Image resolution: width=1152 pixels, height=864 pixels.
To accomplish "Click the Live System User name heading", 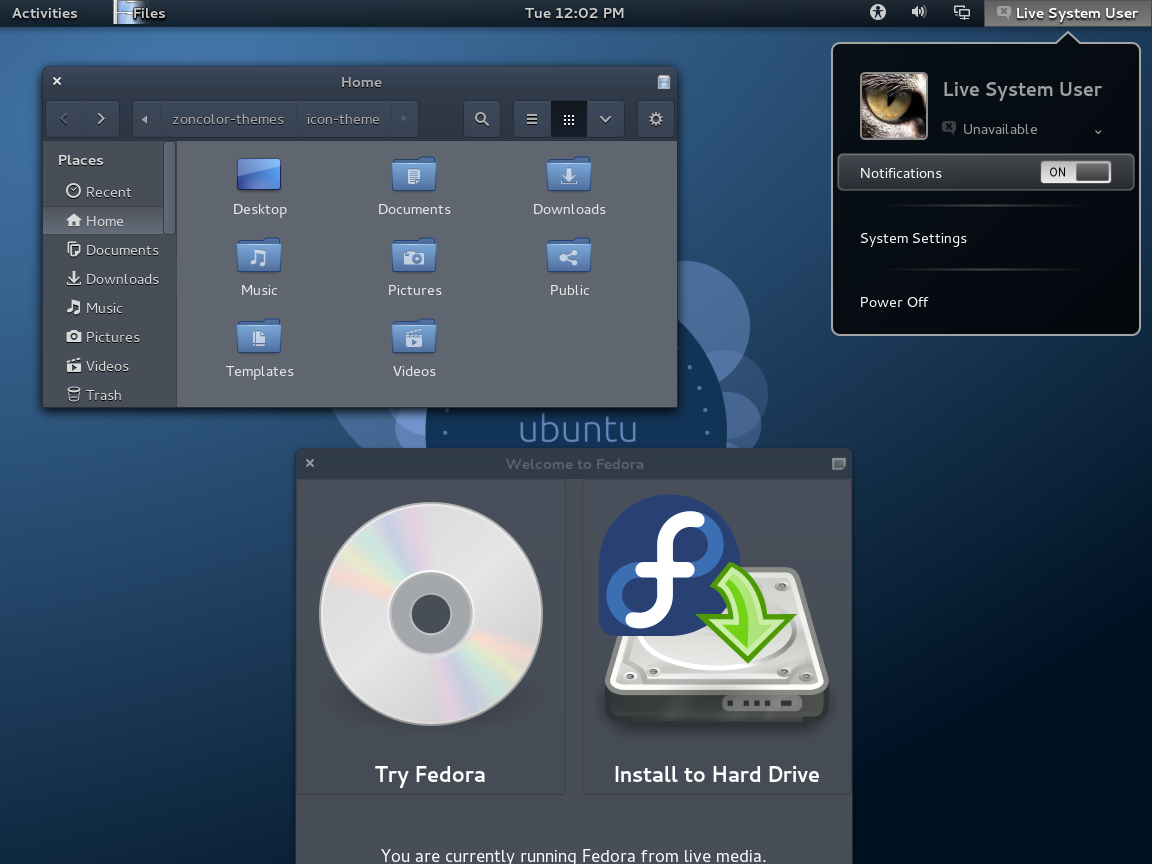I will coord(1022,90).
